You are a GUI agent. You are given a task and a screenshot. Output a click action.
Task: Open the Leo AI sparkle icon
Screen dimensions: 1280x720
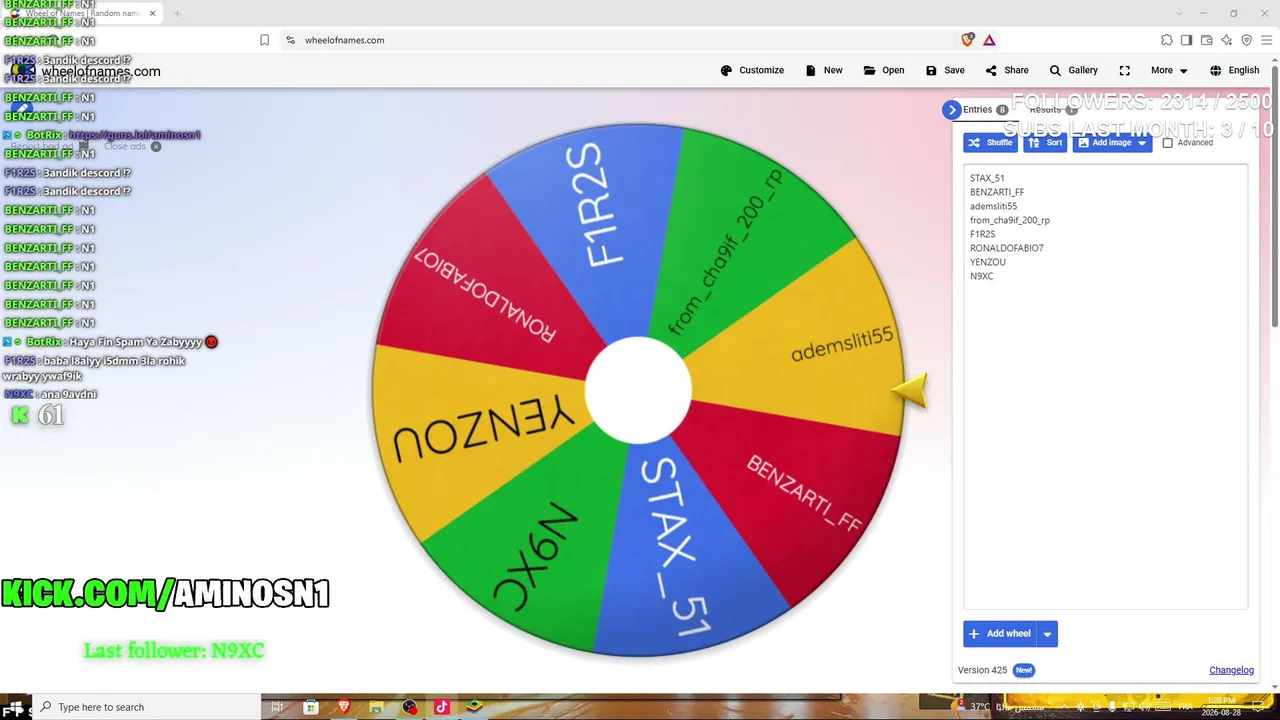[1226, 40]
